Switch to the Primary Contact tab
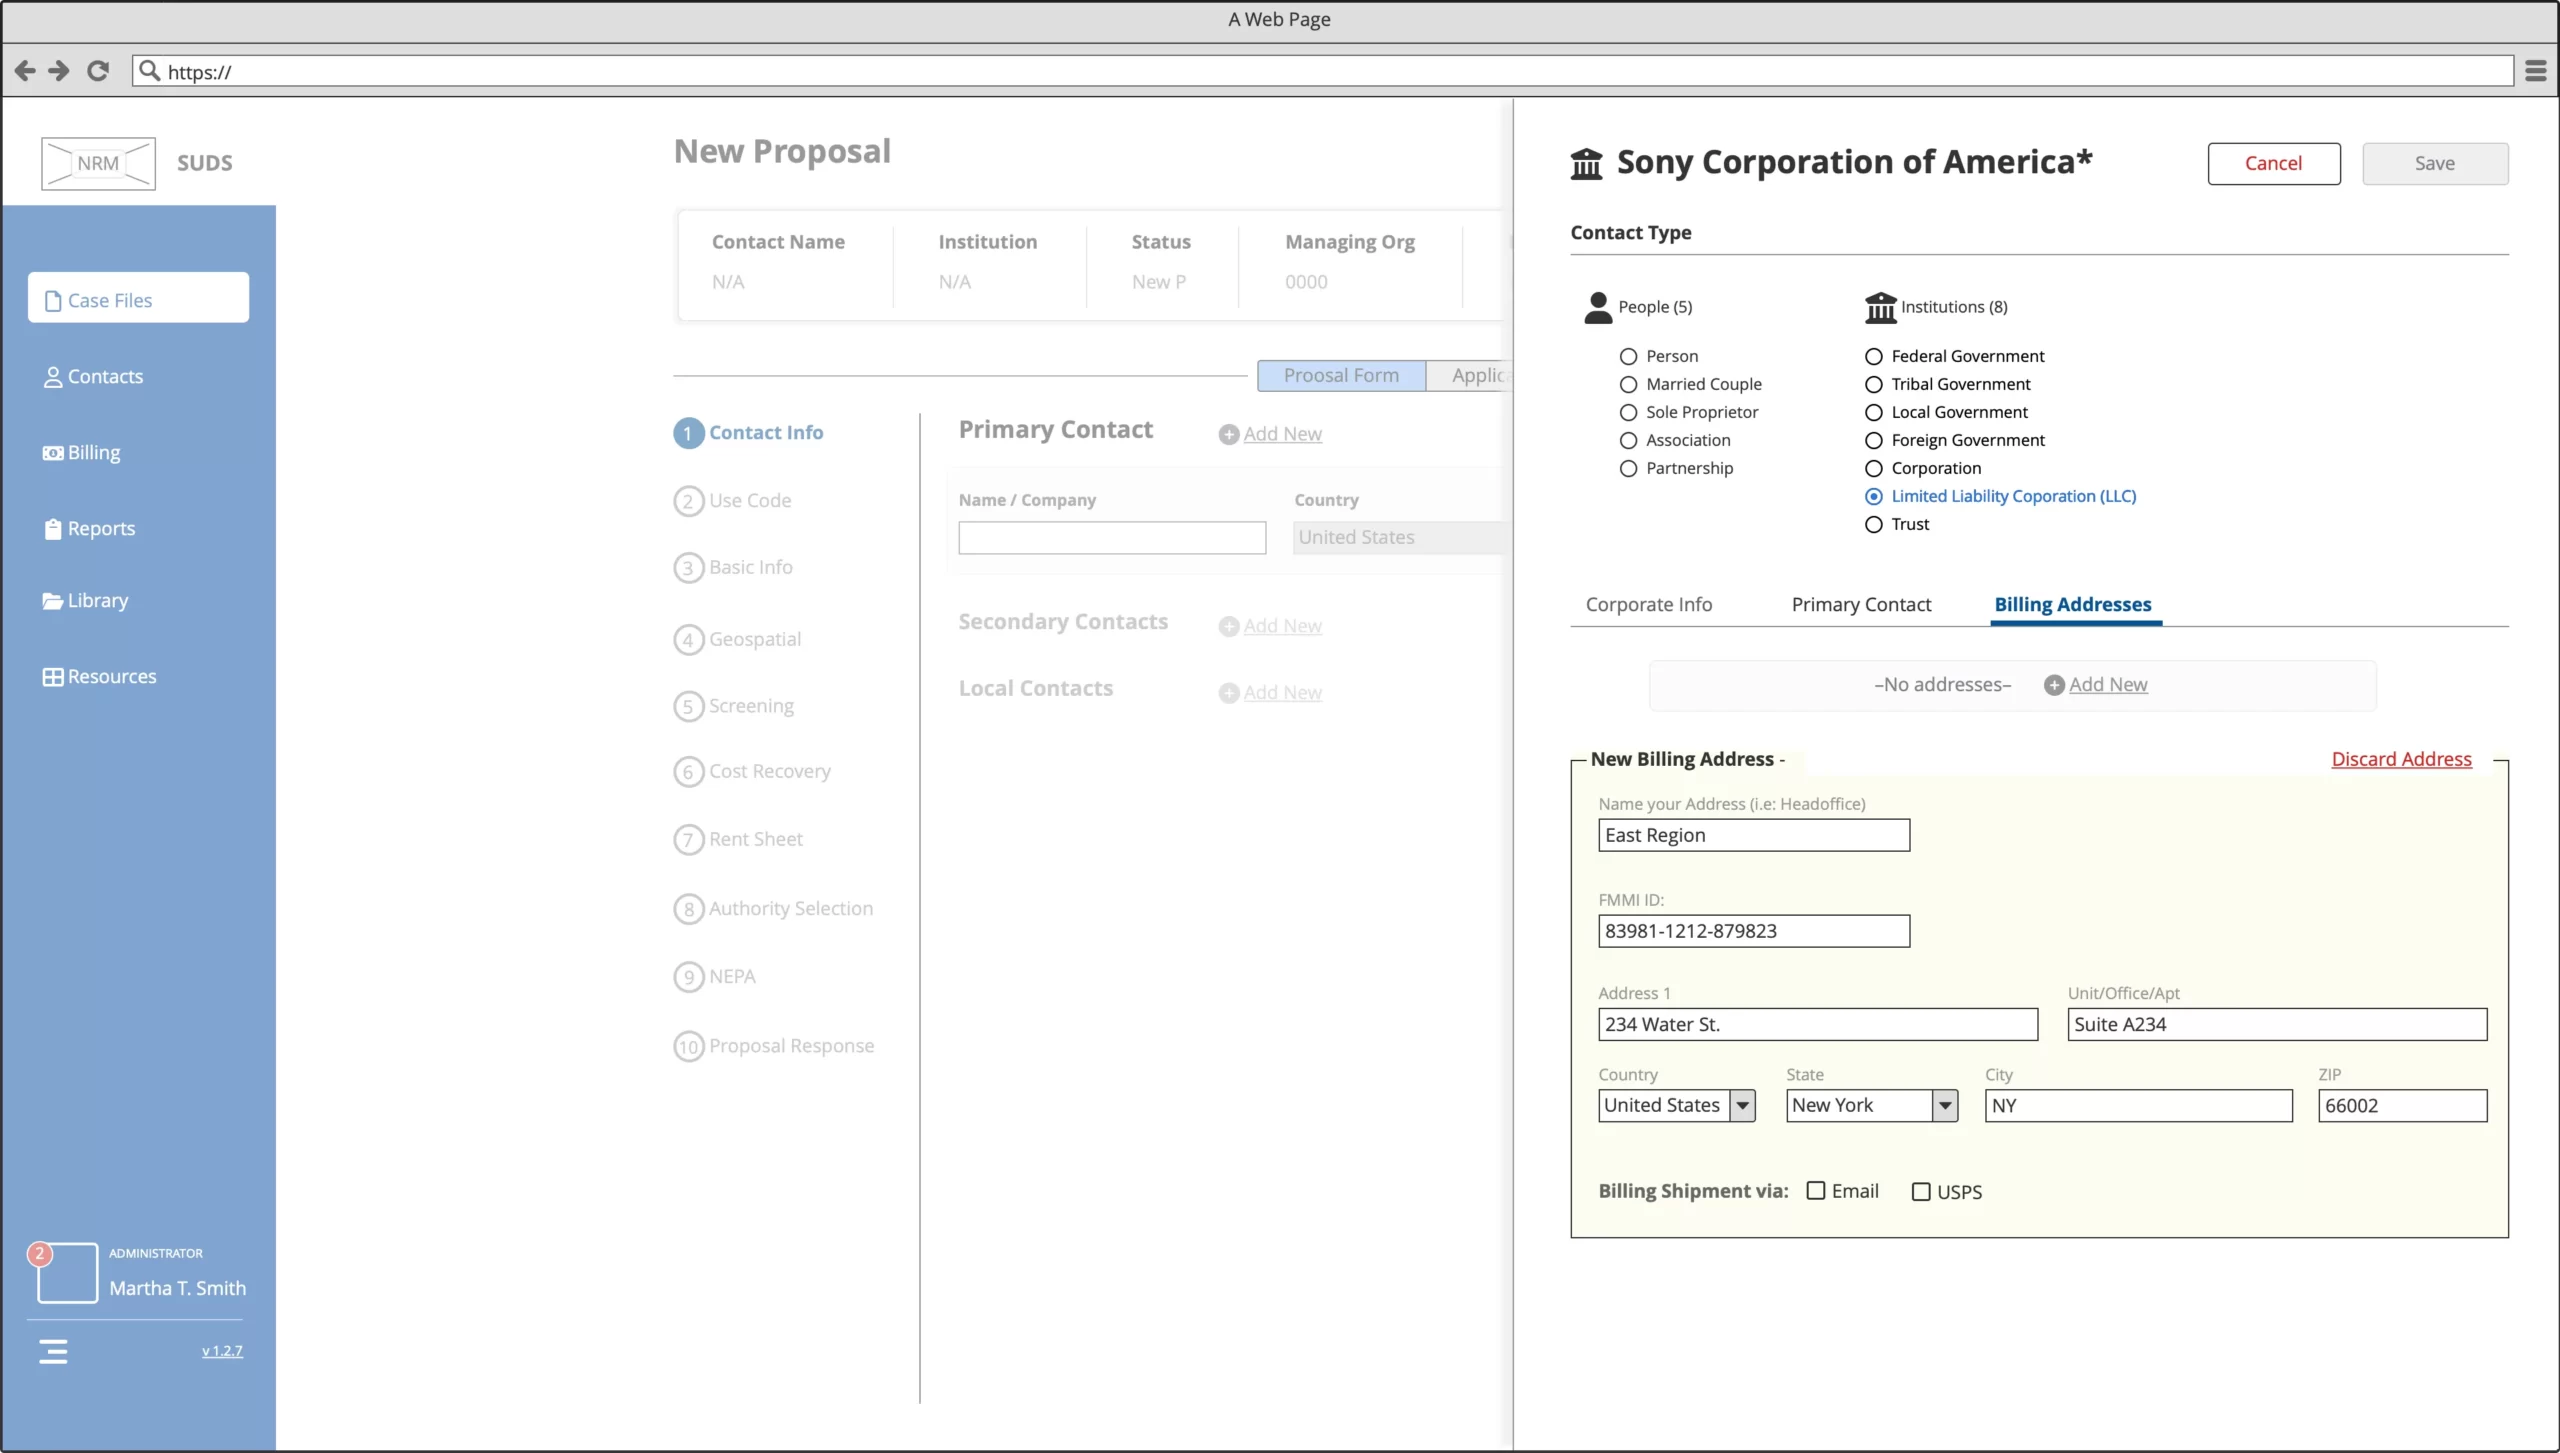Screen dimensions: 2560x1453 click(1861, 605)
